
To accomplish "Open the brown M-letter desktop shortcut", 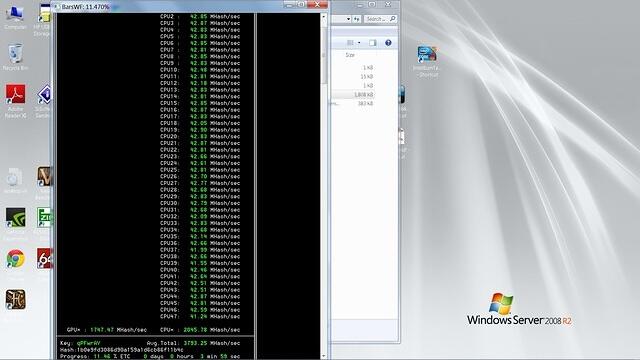I will click(44, 177).
